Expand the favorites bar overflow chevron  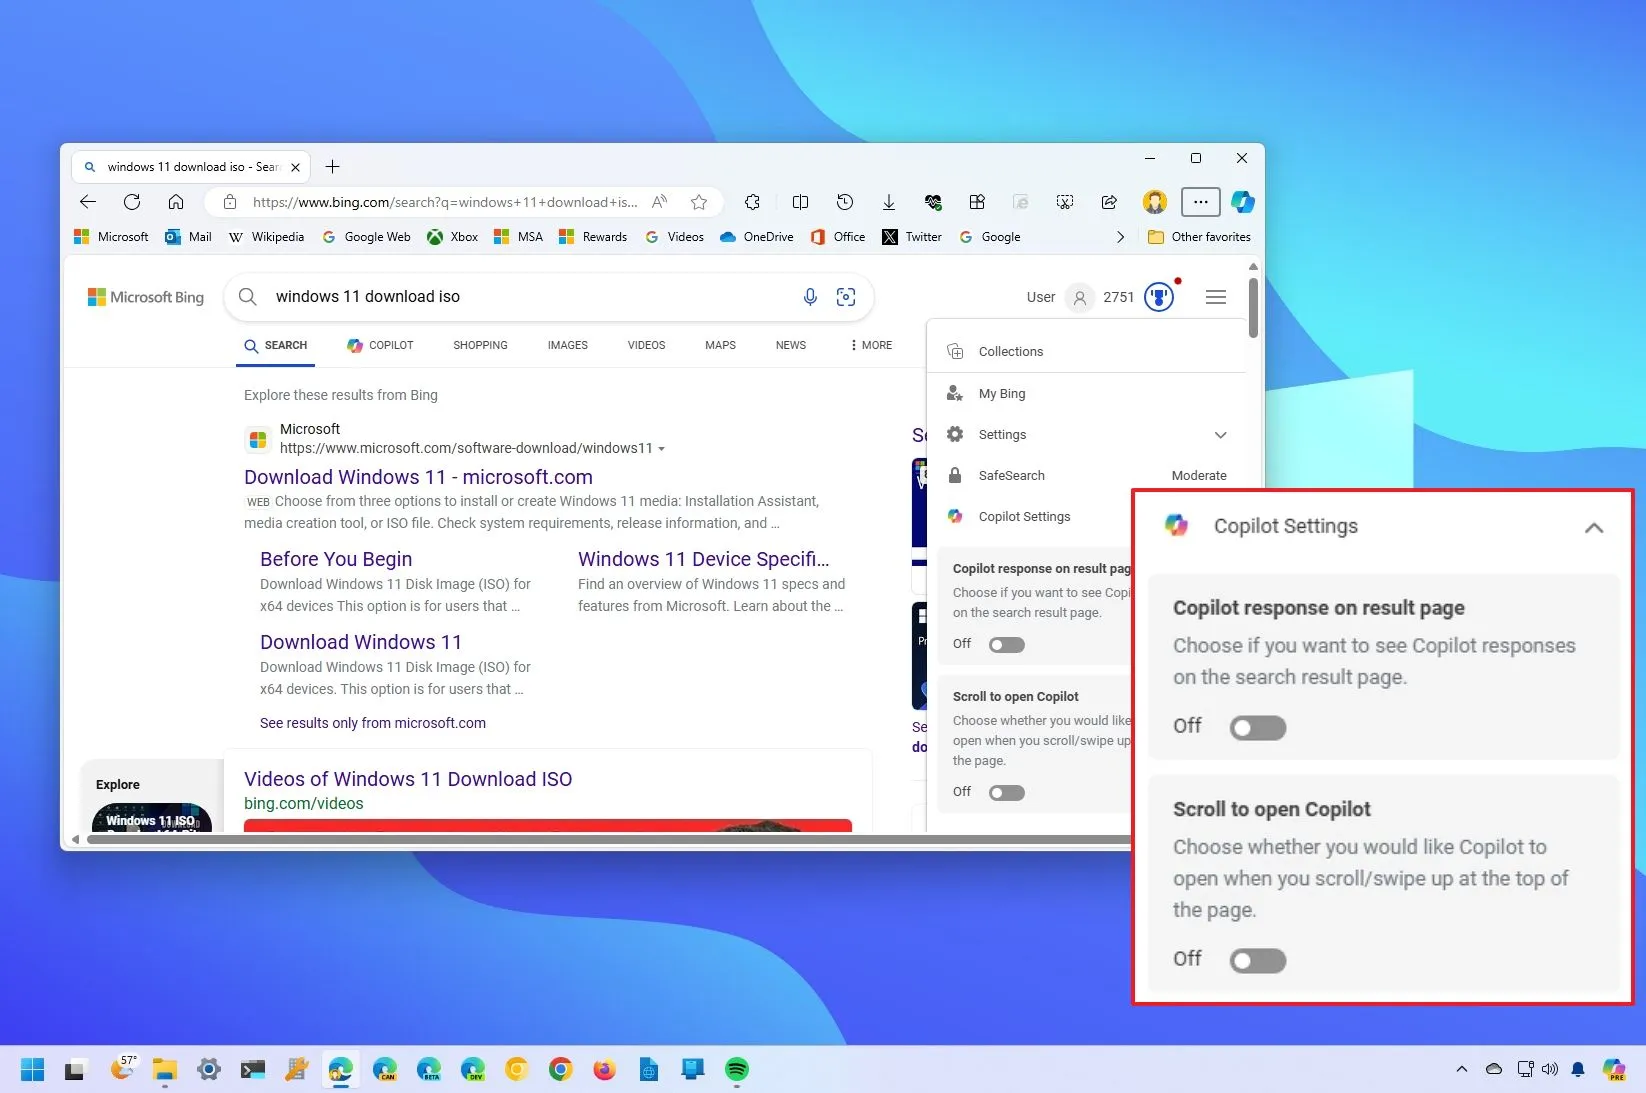[x=1120, y=237]
